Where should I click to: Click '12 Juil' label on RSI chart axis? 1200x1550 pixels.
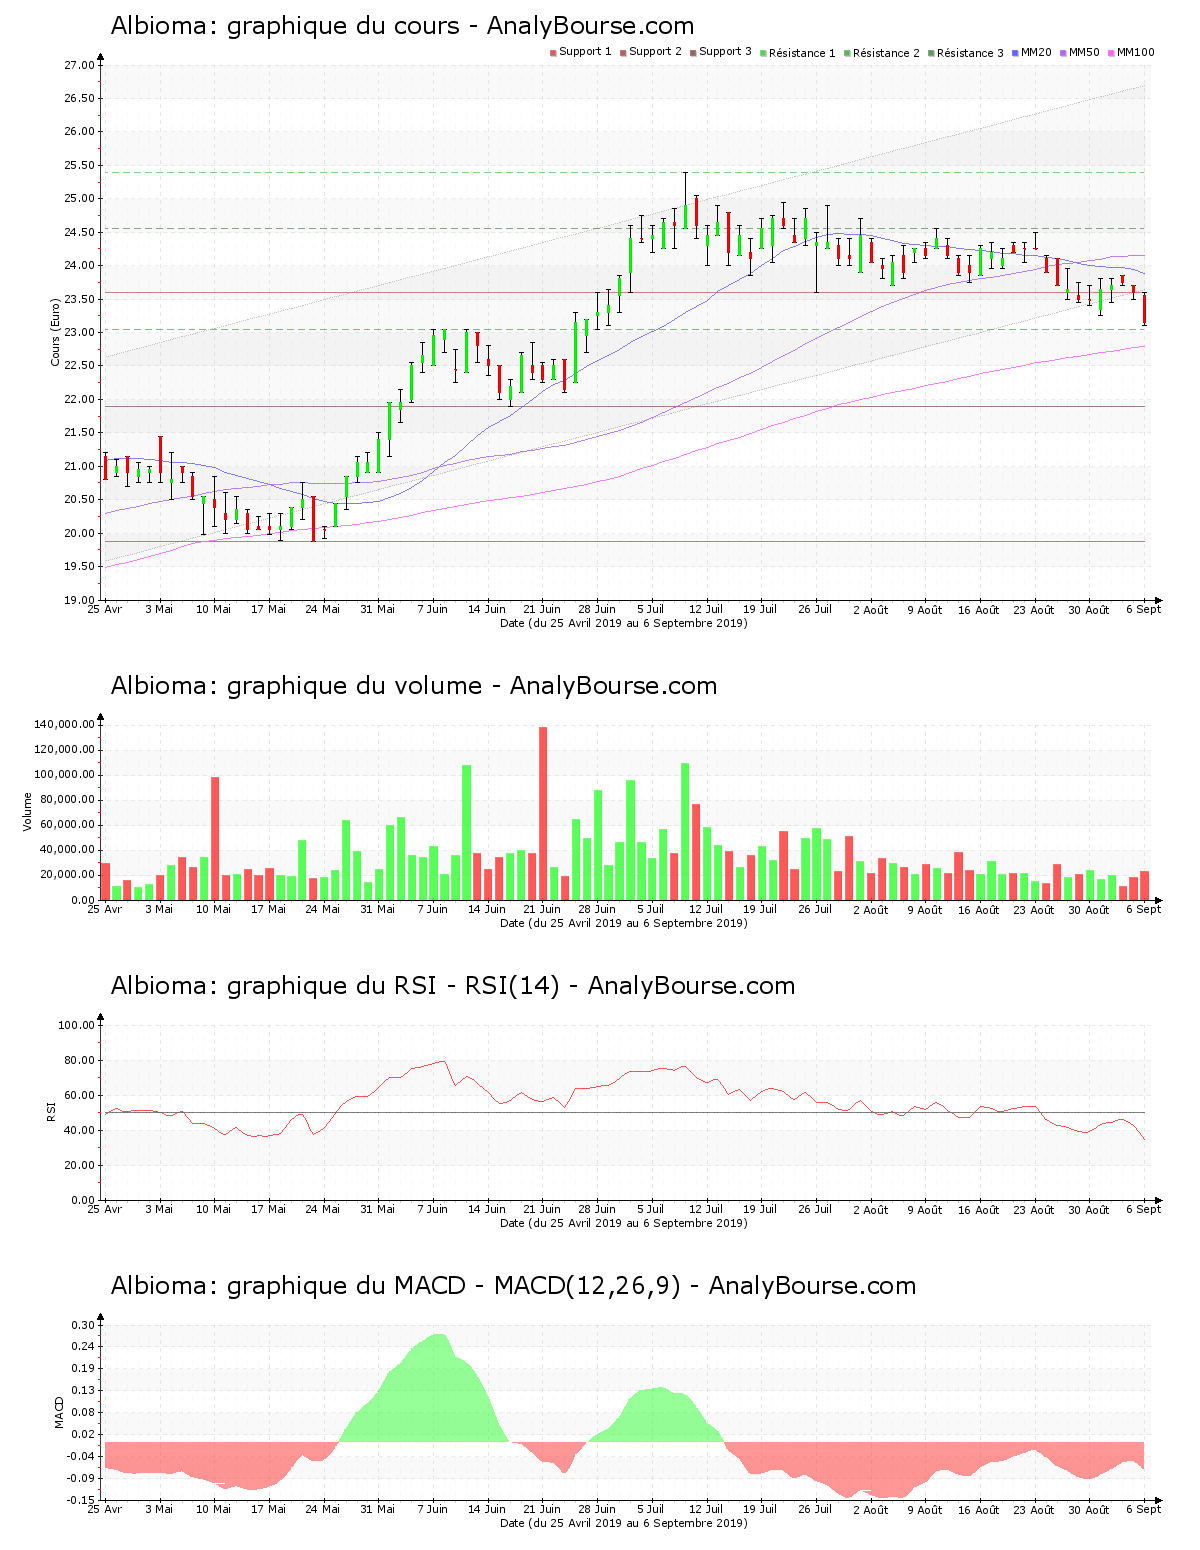[706, 1210]
